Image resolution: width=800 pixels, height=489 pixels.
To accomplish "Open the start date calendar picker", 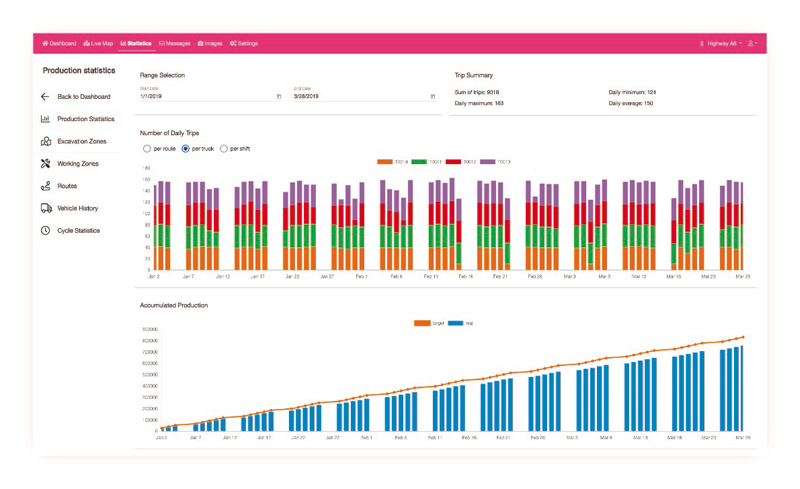I will (x=278, y=97).
